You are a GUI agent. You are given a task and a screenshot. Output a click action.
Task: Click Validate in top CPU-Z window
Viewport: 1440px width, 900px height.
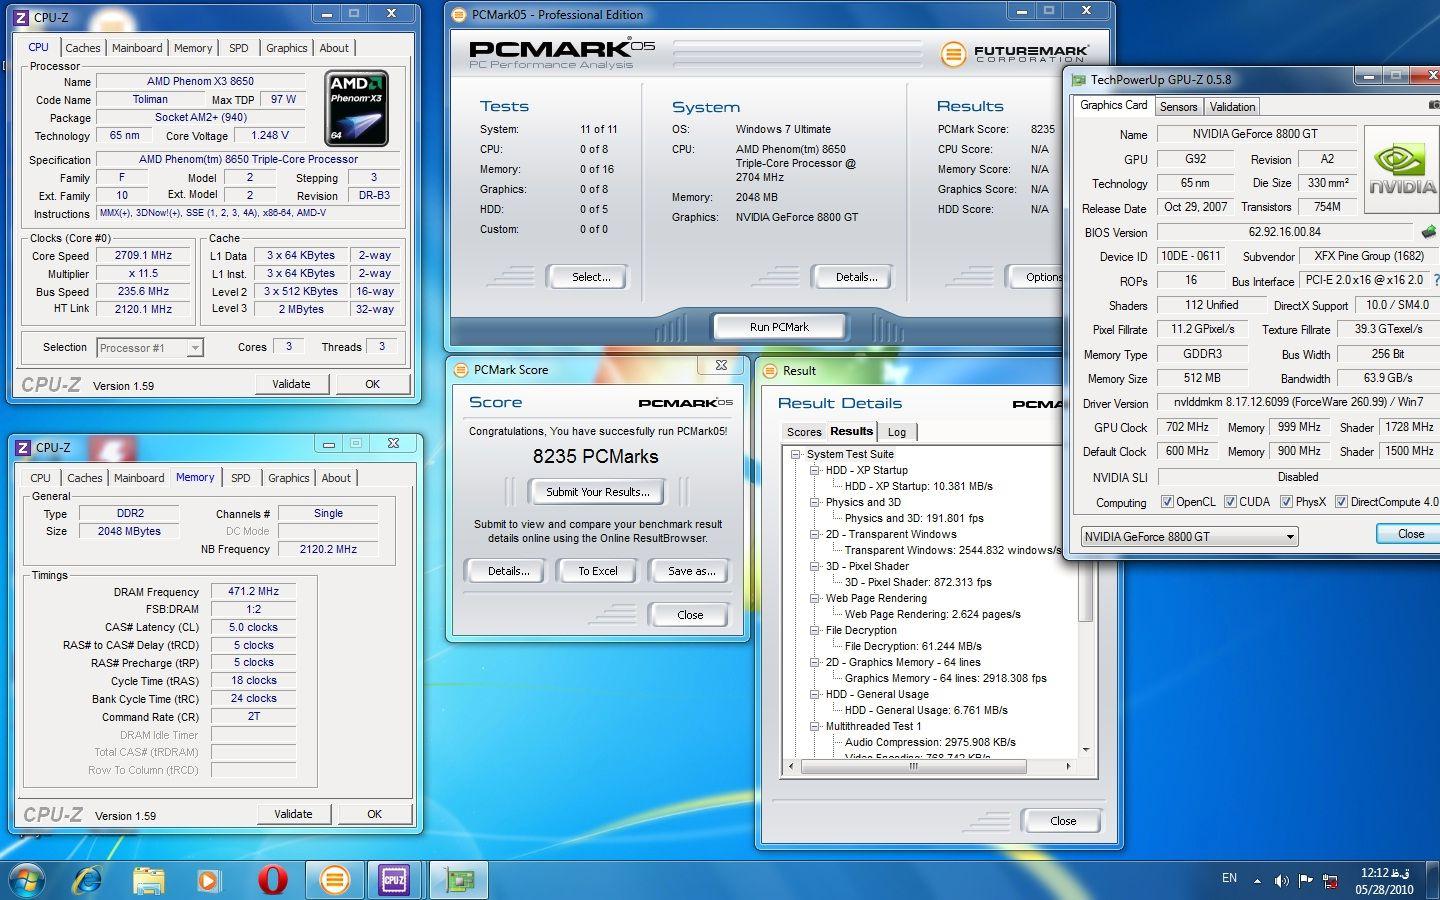point(291,384)
